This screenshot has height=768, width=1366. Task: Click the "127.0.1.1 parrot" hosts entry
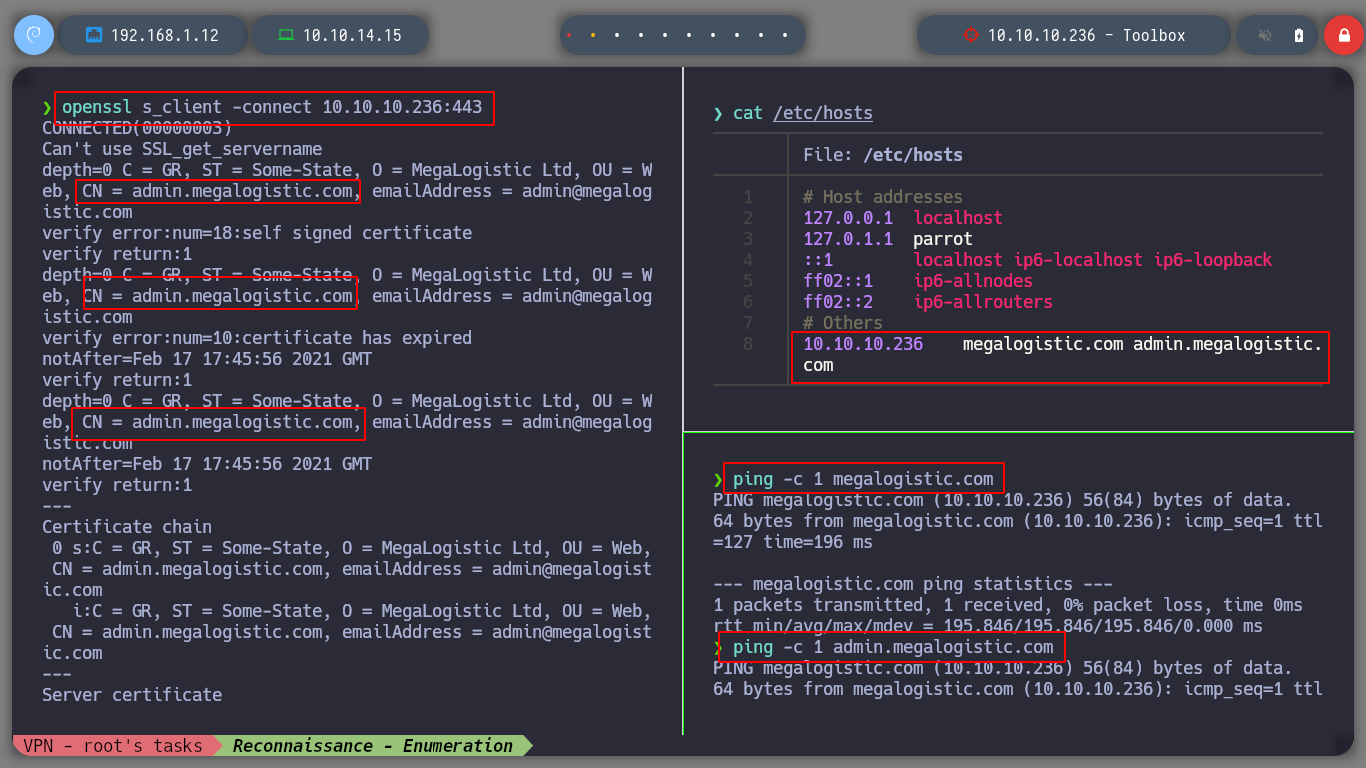click(888, 239)
